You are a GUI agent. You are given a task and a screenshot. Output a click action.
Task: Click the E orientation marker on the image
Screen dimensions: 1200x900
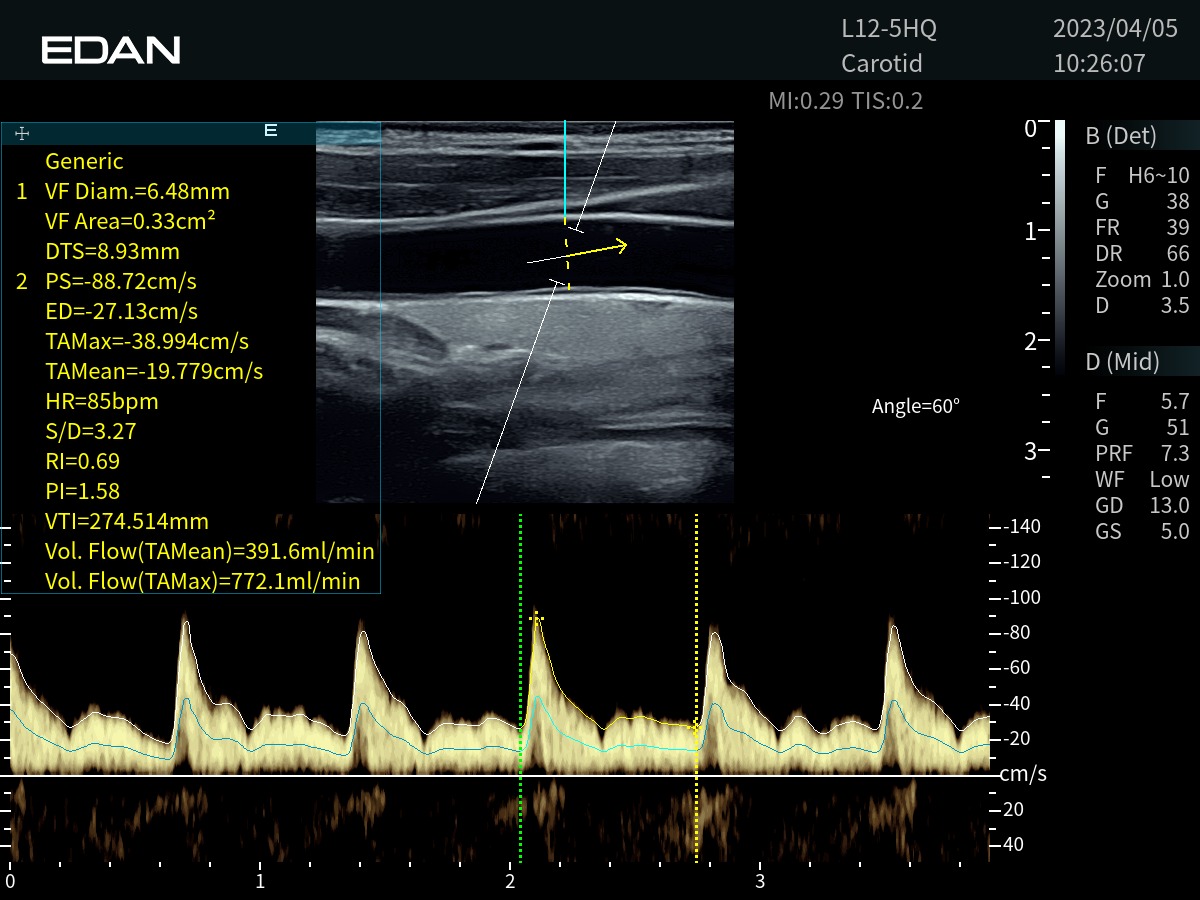click(270, 131)
